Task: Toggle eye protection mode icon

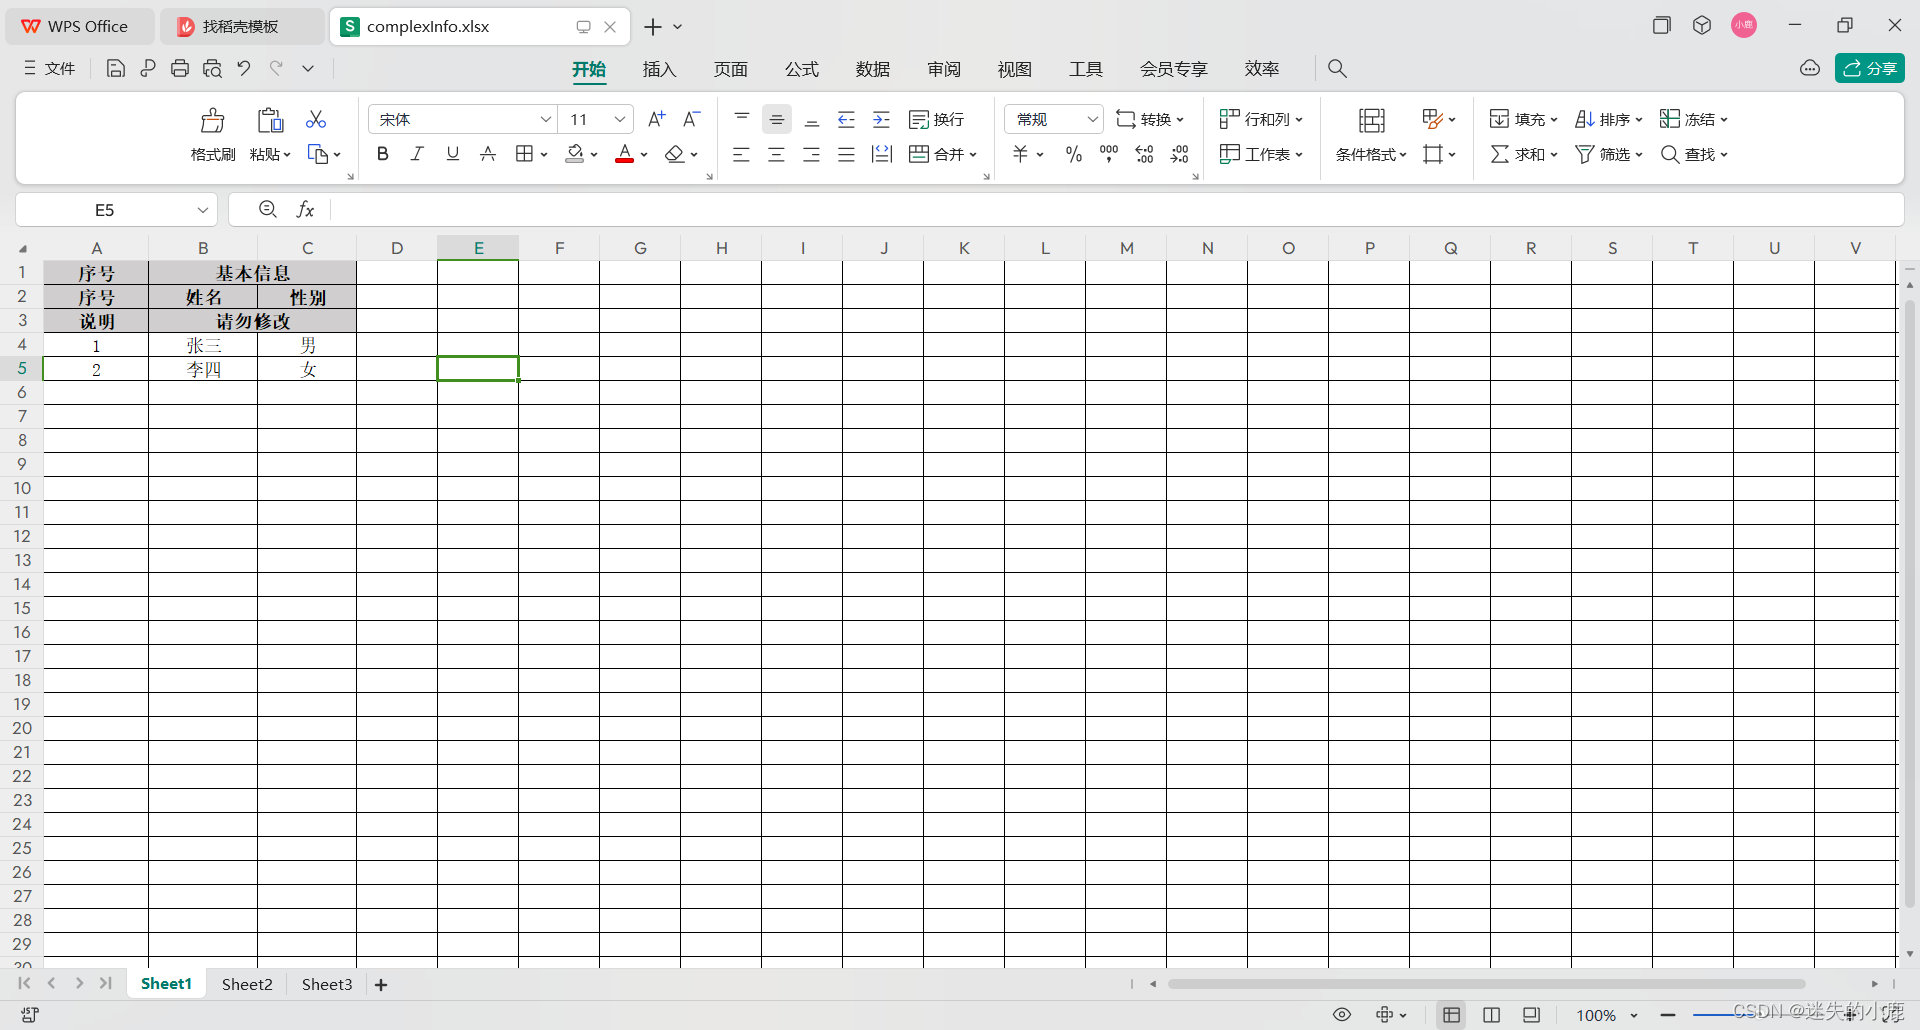Action: click(x=1342, y=1014)
